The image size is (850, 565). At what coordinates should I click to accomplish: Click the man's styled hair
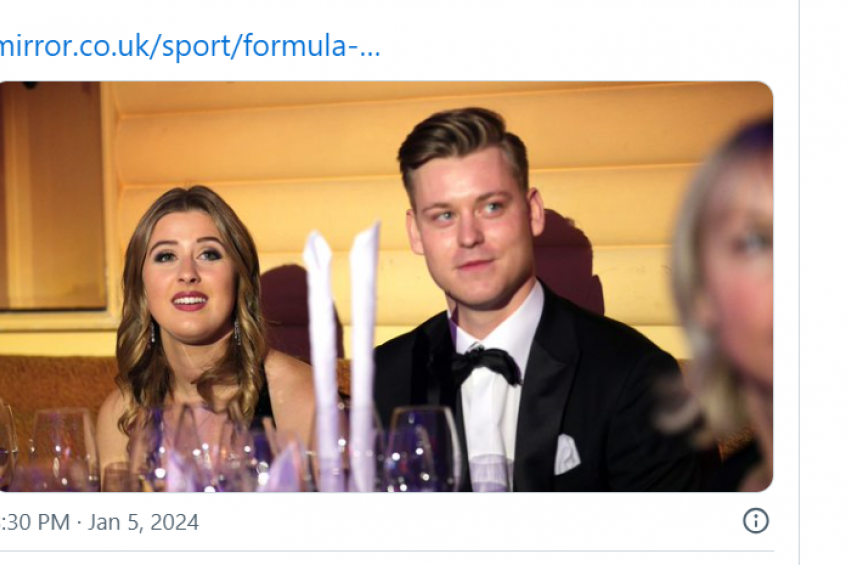(461, 144)
